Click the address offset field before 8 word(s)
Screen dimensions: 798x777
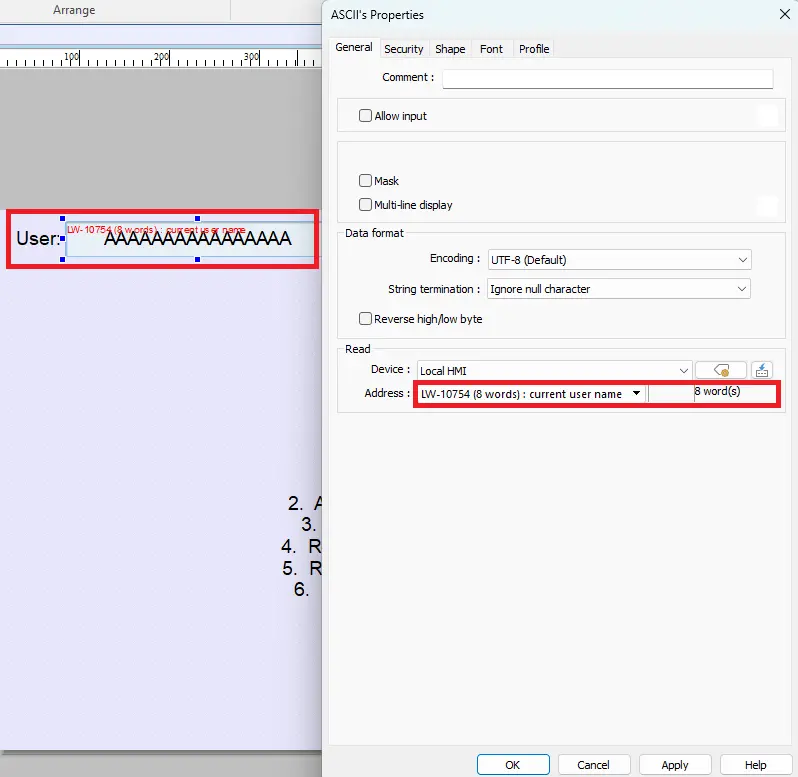(671, 393)
